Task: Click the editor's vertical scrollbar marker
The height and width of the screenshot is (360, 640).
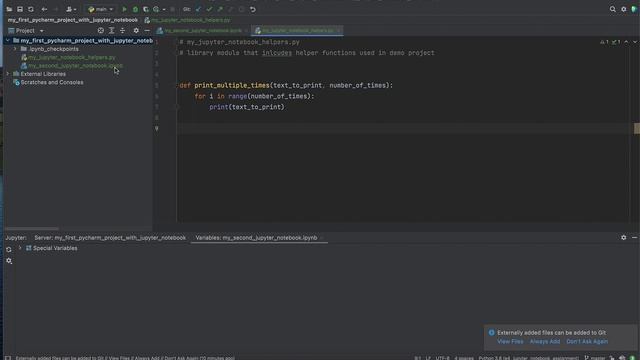Action: (637, 128)
